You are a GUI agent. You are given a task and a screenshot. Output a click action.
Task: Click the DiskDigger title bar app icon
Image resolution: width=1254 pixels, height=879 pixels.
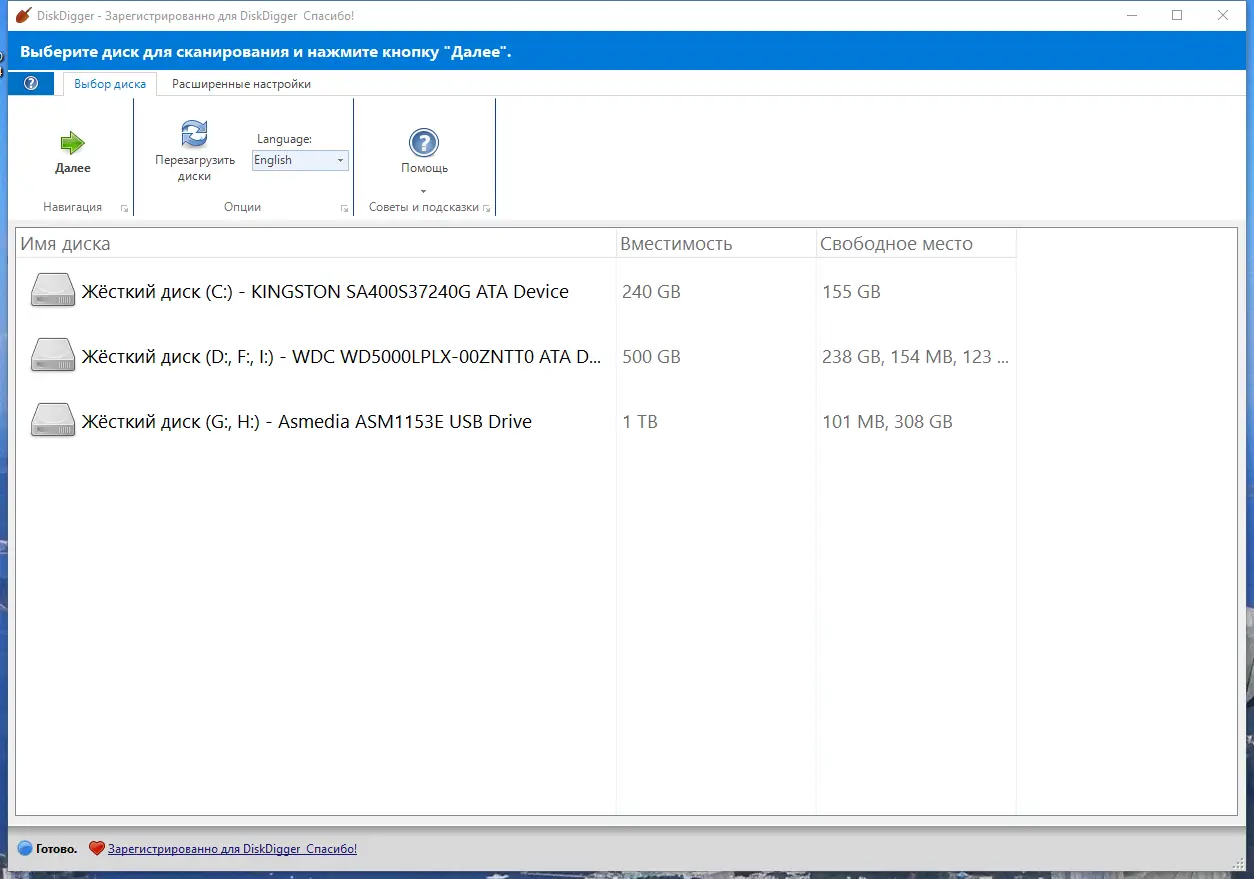pos(23,15)
